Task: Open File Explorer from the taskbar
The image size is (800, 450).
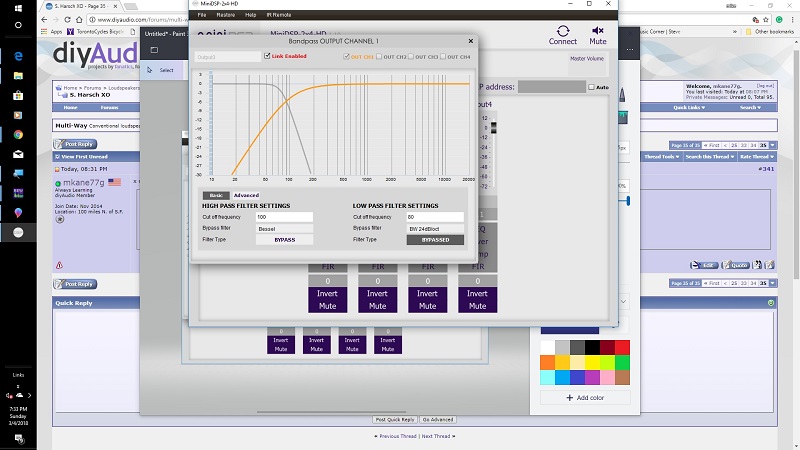Action: (x=18, y=76)
